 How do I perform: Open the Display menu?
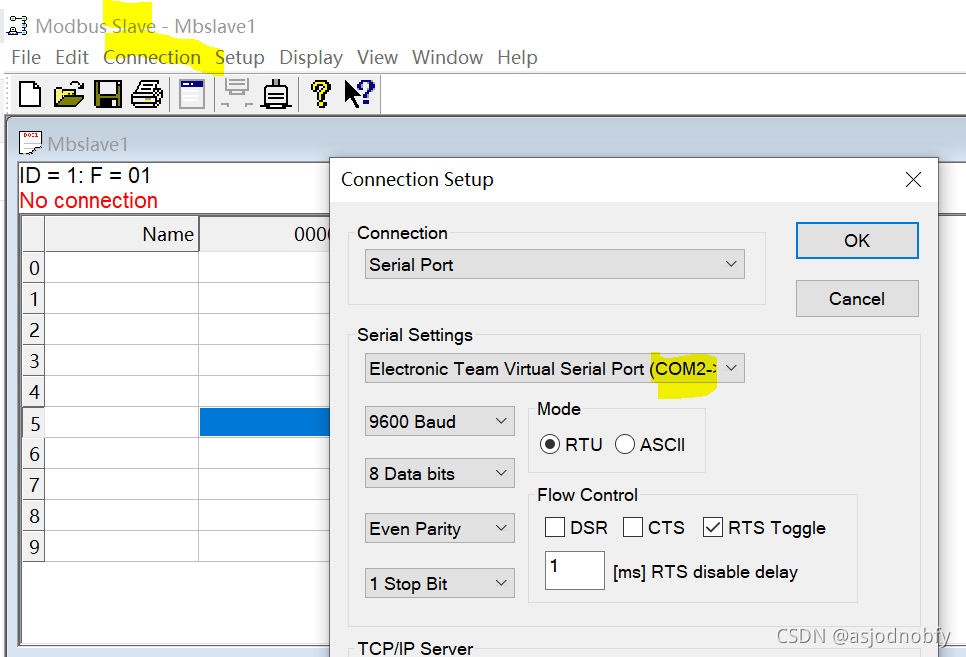coord(311,57)
